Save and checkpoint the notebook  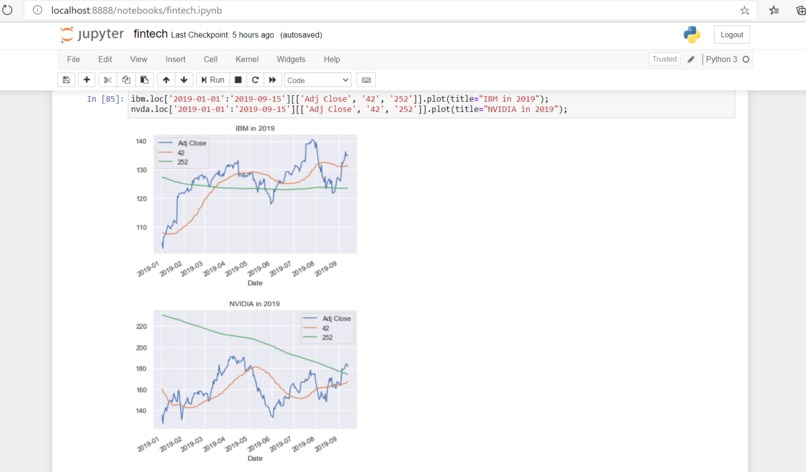pyautogui.click(x=66, y=80)
